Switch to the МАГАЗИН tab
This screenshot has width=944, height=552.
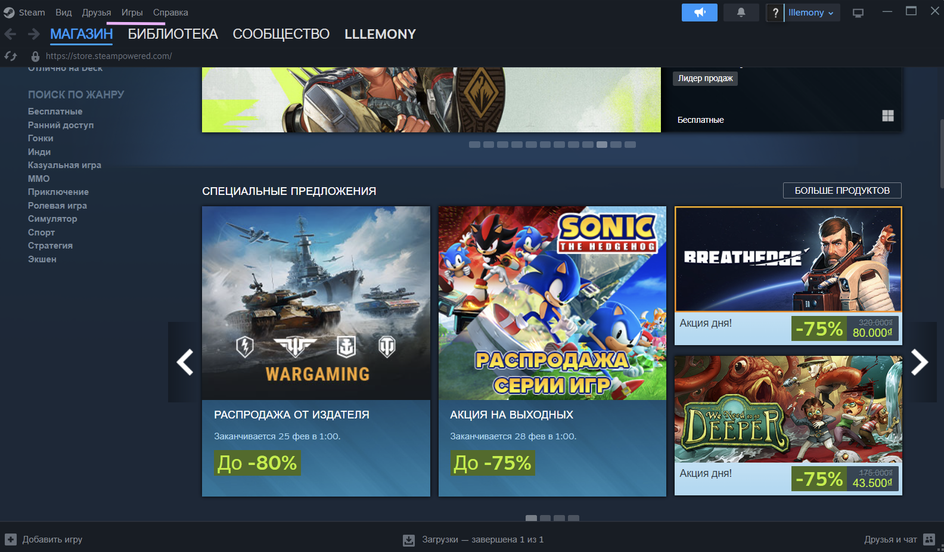point(81,34)
